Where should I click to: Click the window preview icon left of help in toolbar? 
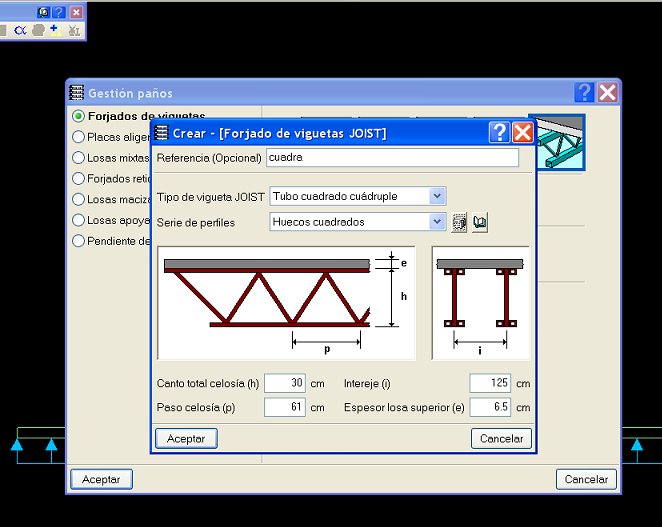[43, 12]
